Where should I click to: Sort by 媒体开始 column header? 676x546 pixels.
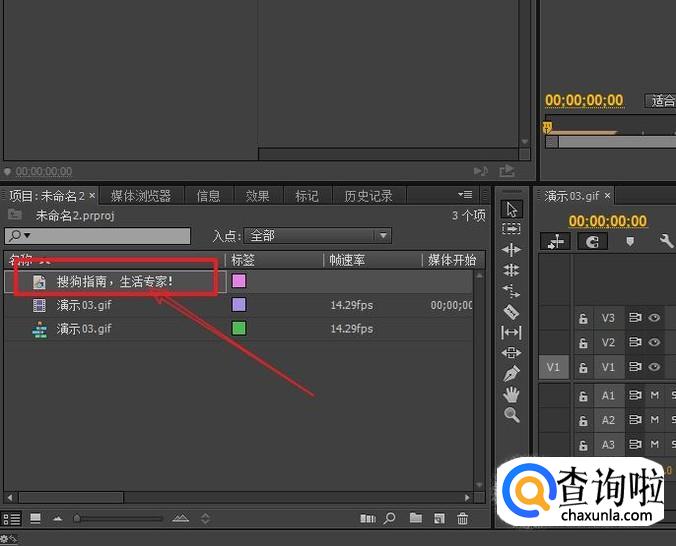click(452, 260)
